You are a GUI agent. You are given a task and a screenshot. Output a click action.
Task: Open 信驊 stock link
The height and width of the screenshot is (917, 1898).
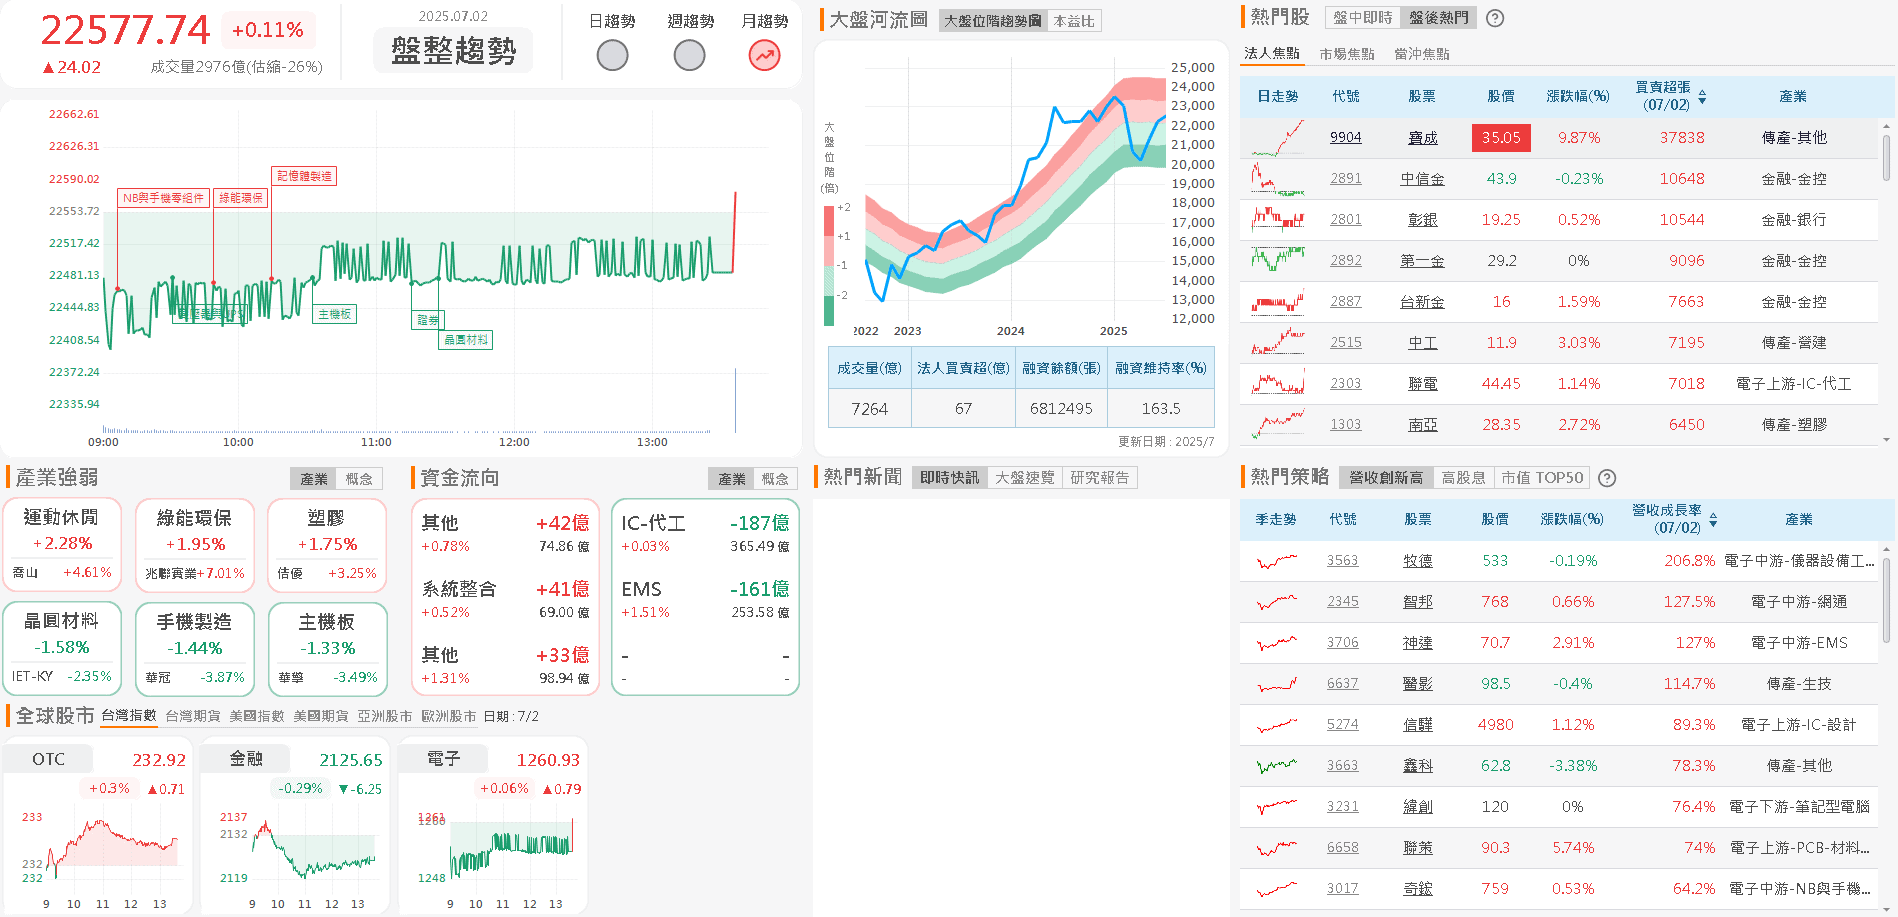click(x=1417, y=725)
